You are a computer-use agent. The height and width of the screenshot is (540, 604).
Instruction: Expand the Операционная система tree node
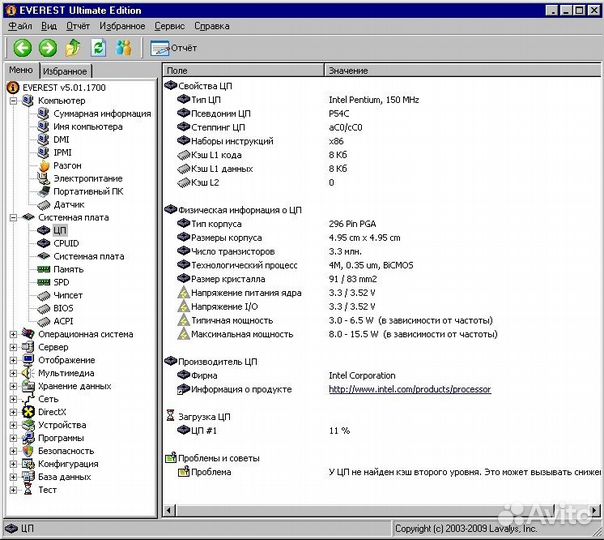point(13,334)
